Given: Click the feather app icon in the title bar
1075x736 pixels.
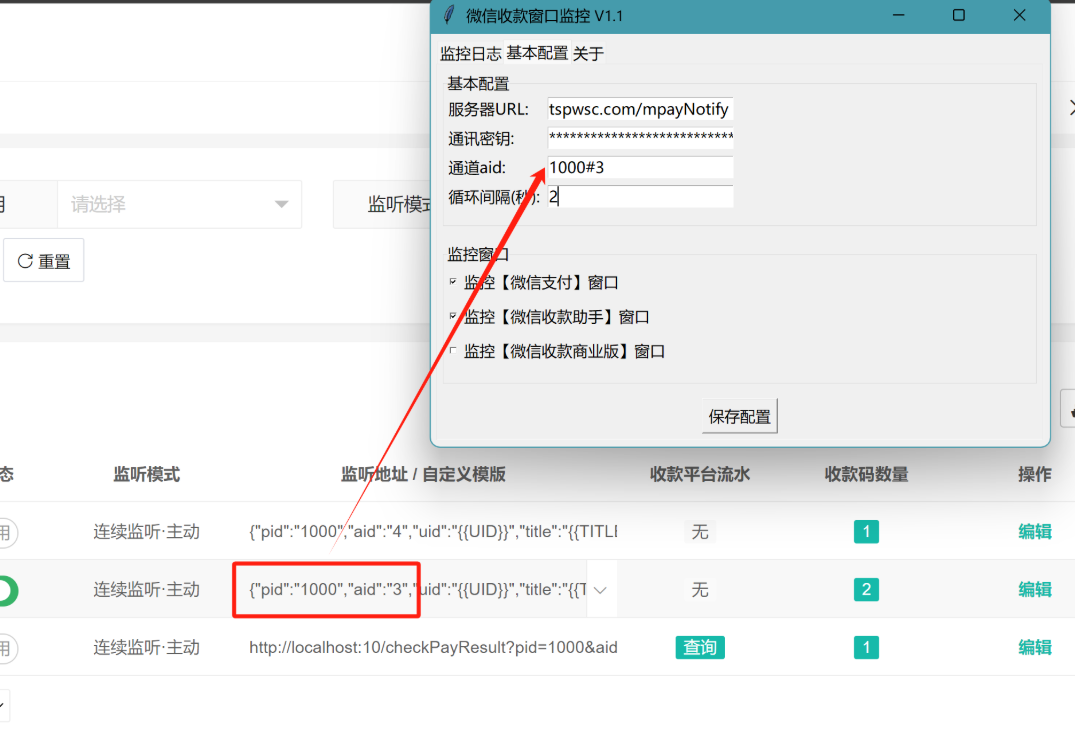Looking at the screenshot, I should (x=449, y=15).
